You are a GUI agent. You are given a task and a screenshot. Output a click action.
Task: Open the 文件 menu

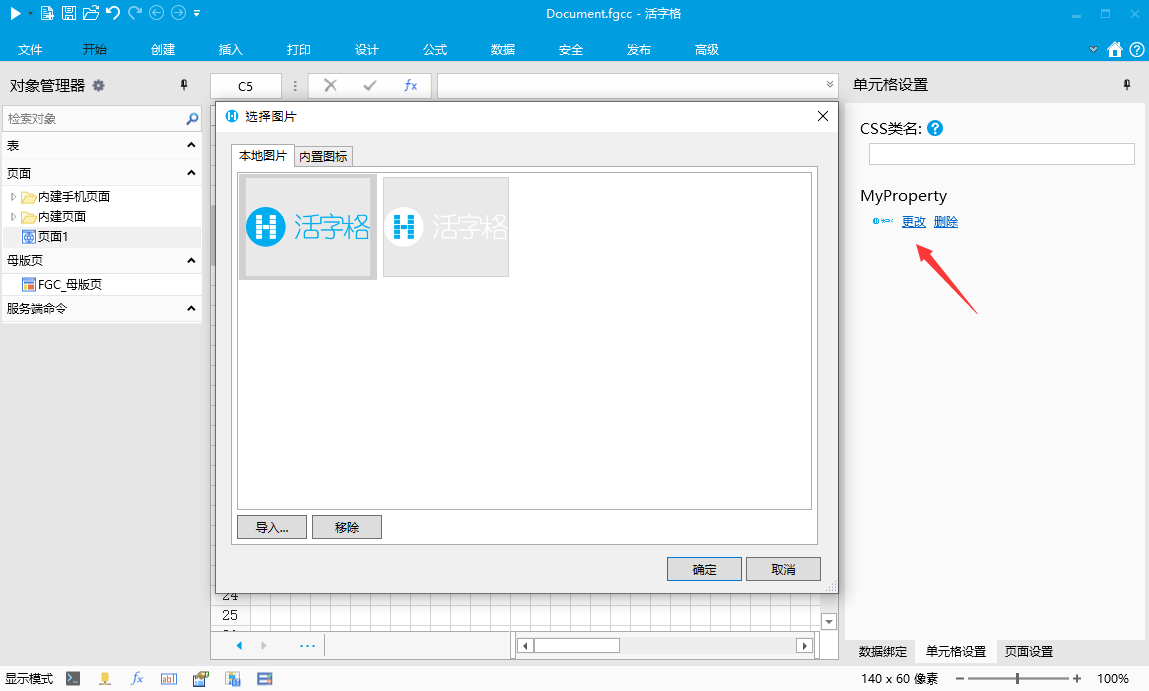(30, 49)
